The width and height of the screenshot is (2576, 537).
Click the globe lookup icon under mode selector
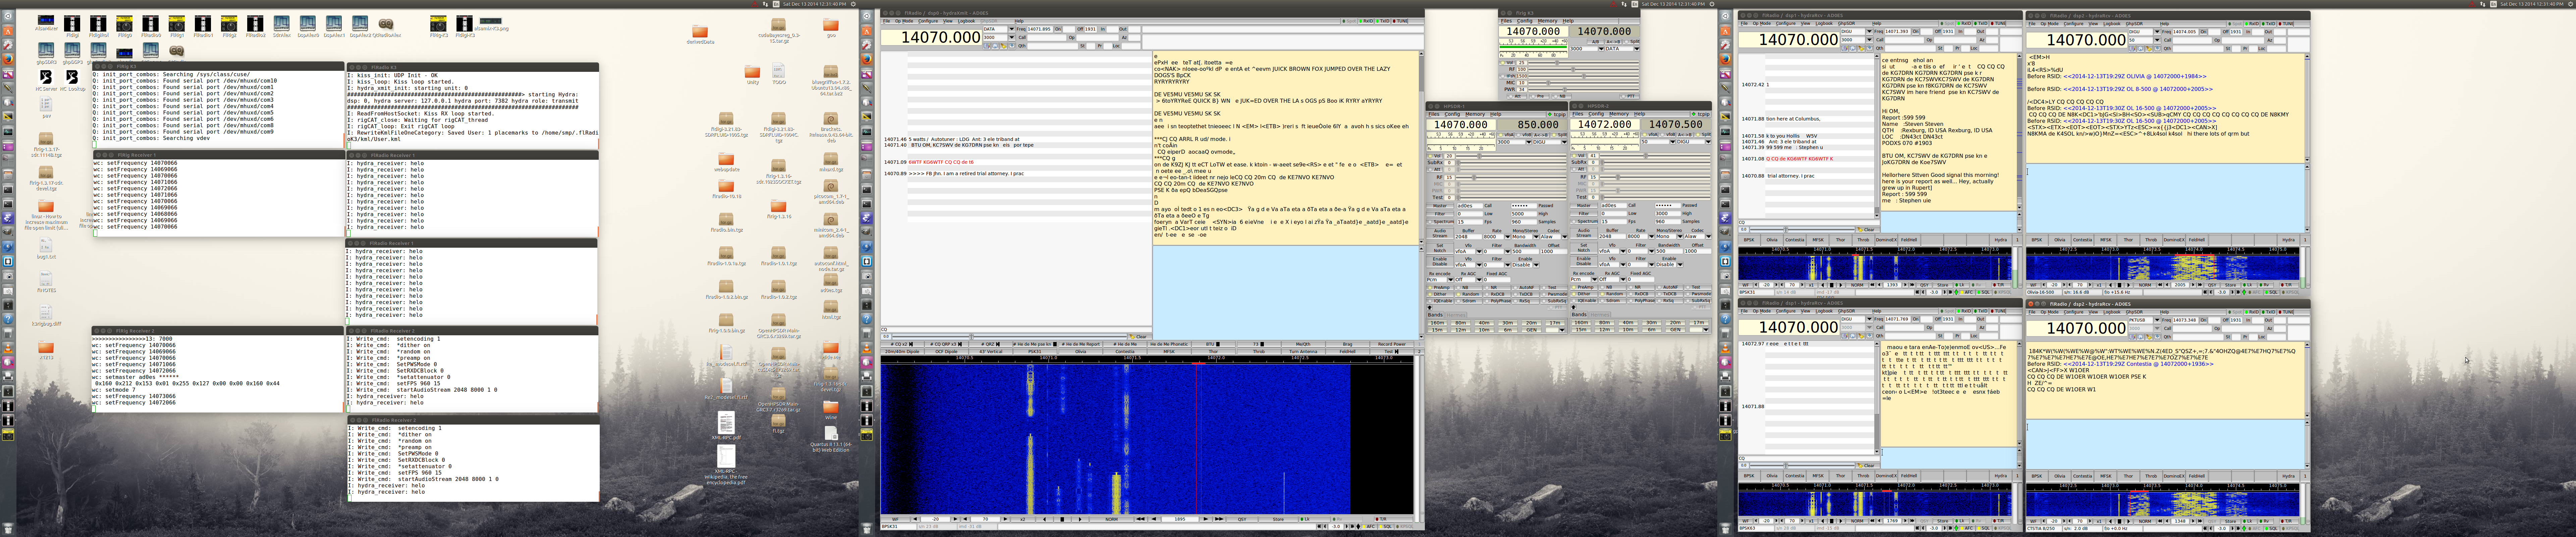995,46
